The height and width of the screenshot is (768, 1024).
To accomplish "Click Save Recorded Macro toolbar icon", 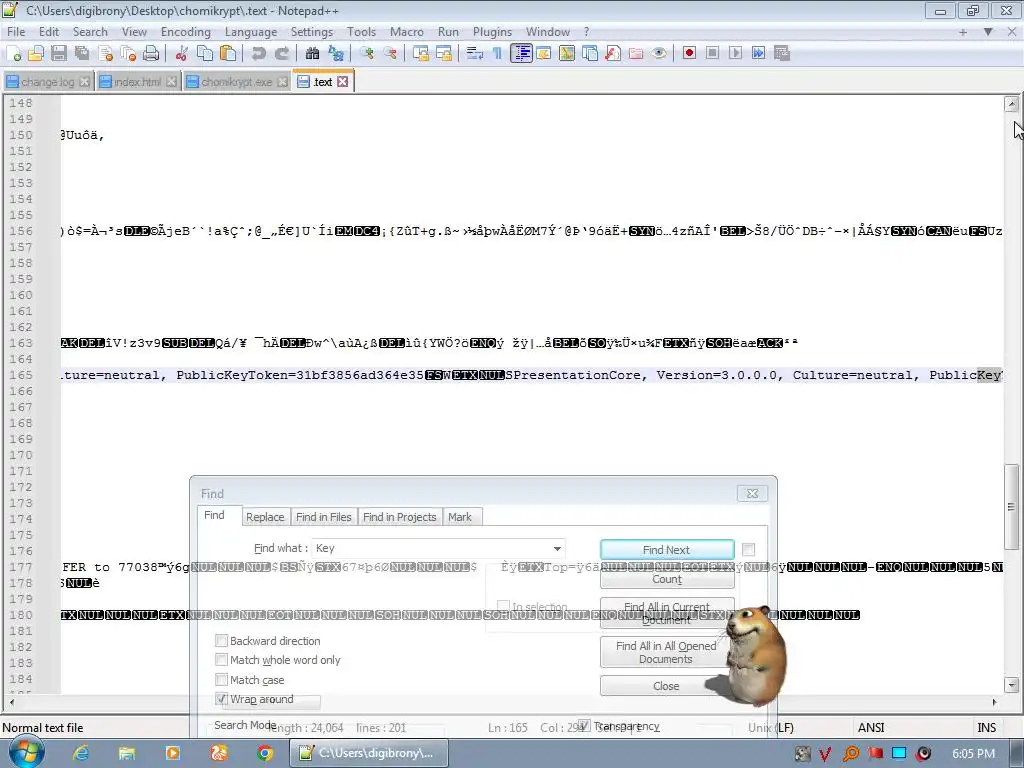I will (782, 54).
